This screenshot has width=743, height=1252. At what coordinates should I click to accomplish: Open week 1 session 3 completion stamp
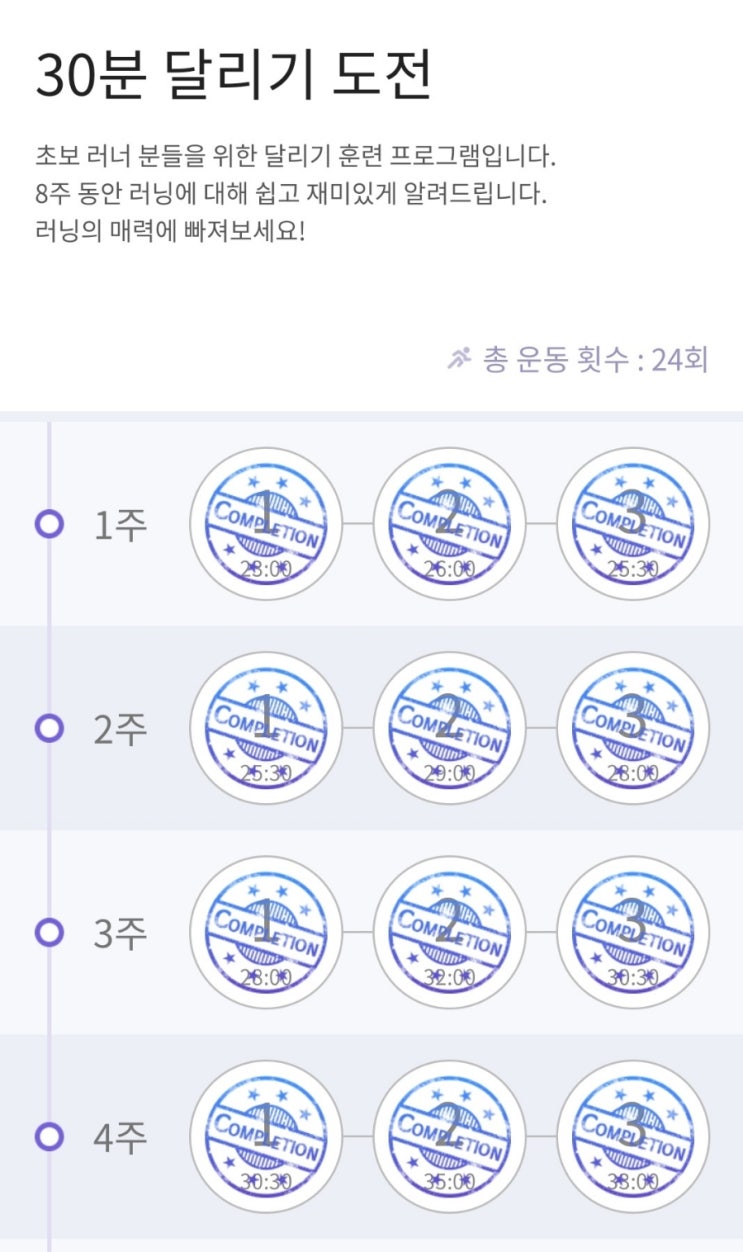pos(632,524)
